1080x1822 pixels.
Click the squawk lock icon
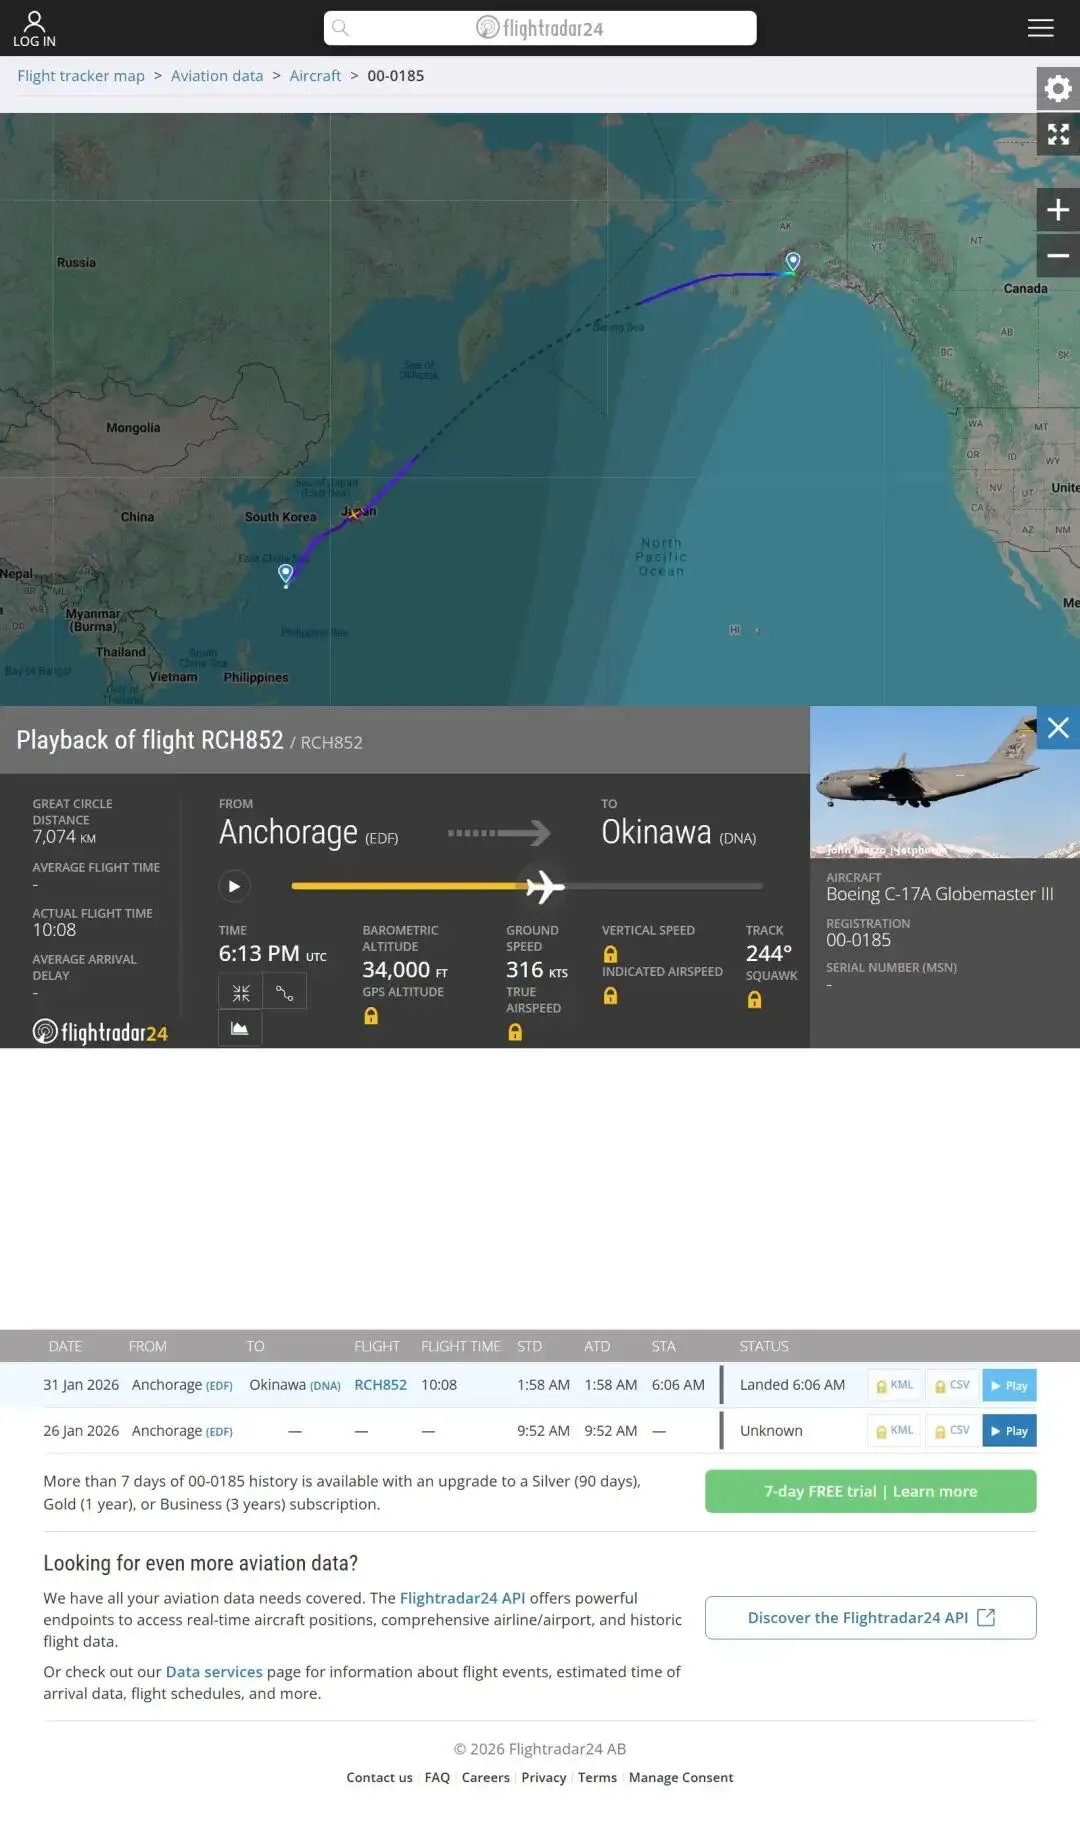point(754,999)
